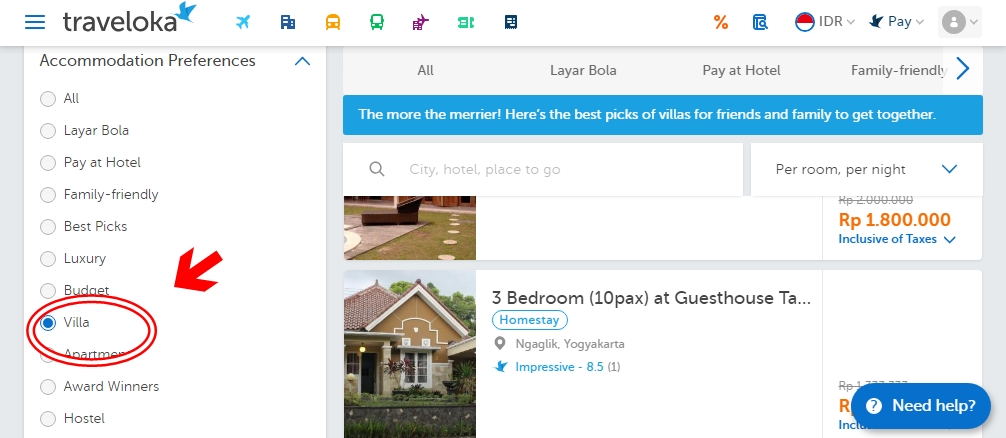Click the purple flight + hotel icon
This screenshot has height=438, width=1006.
tap(420, 22)
